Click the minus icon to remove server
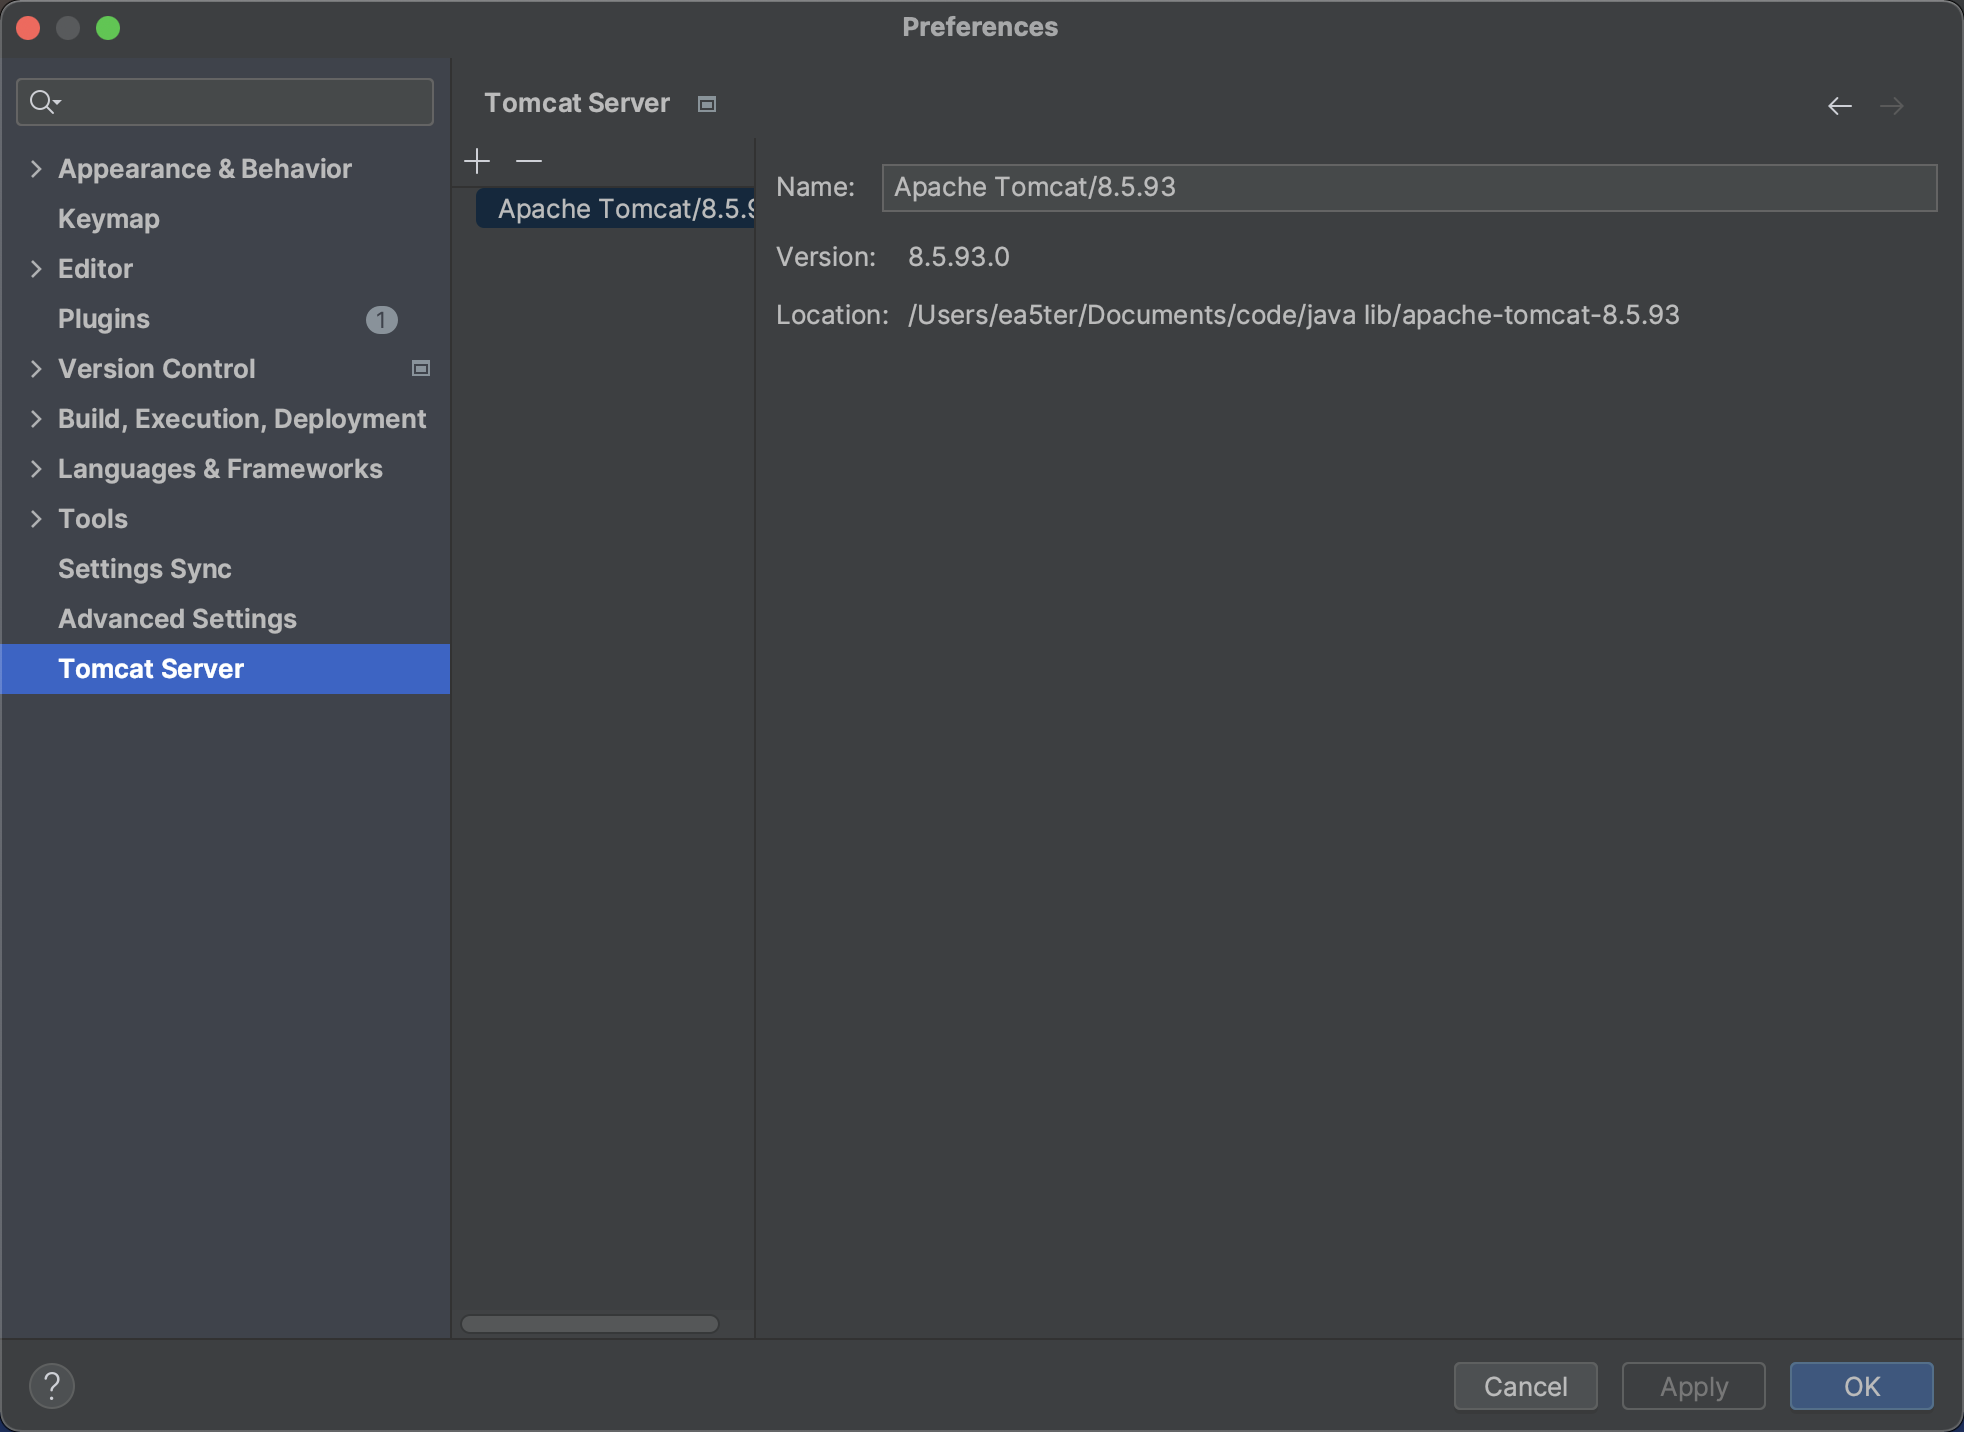1964x1432 pixels. pos(529,161)
